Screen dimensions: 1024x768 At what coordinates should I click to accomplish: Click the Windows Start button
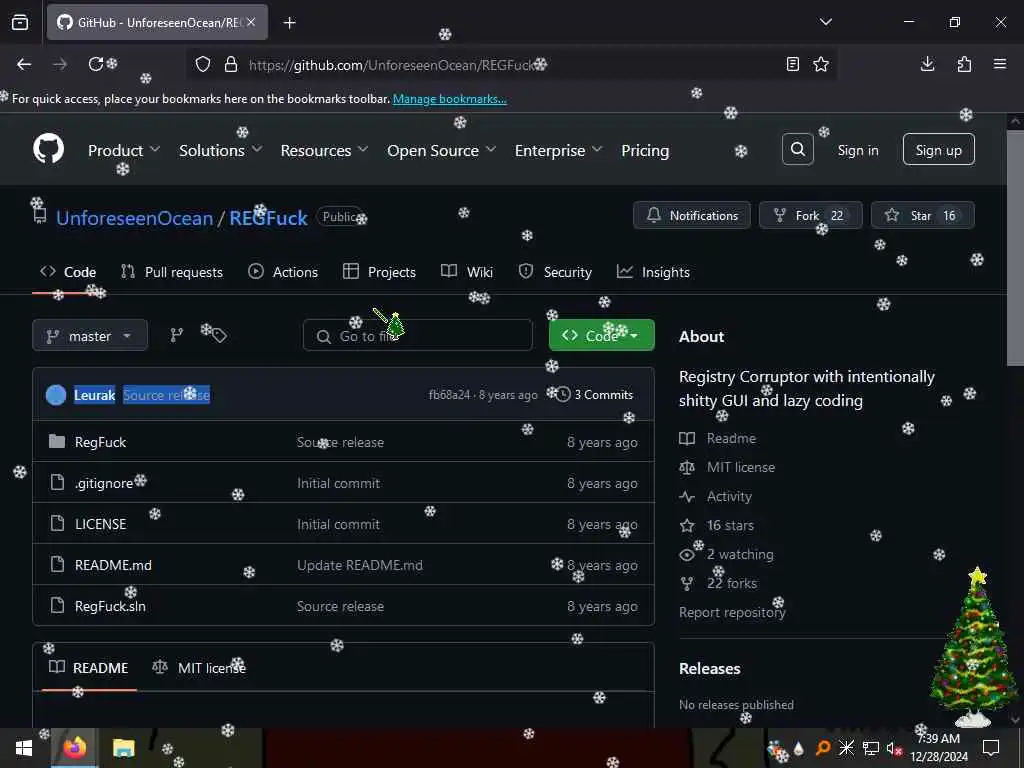(24, 748)
